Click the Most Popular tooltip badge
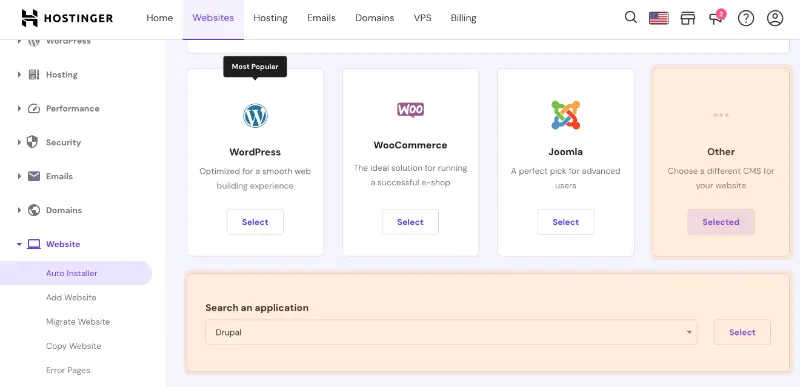 [x=255, y=67]
